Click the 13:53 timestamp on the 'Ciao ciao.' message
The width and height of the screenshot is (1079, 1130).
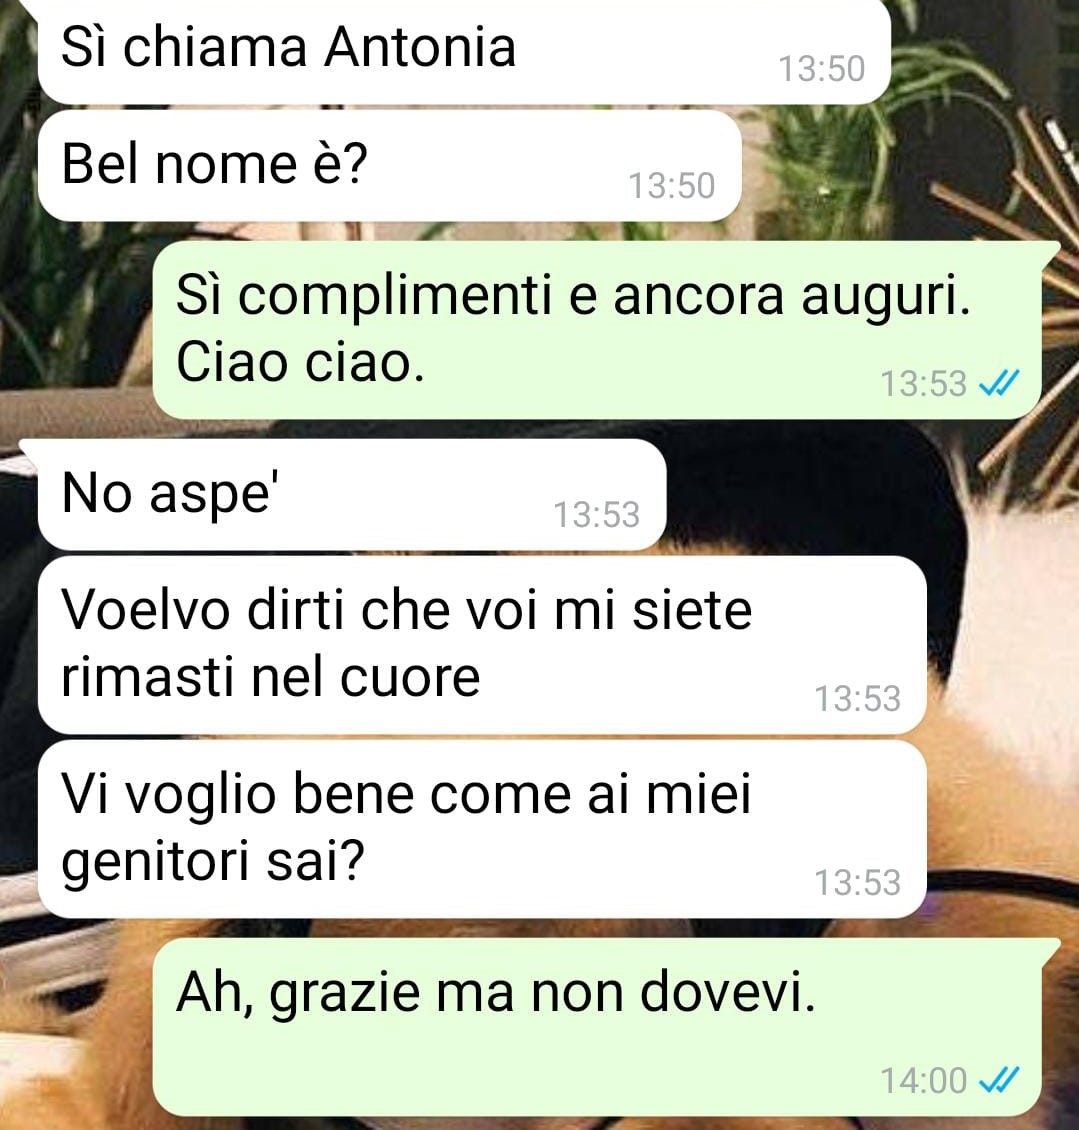923,383
